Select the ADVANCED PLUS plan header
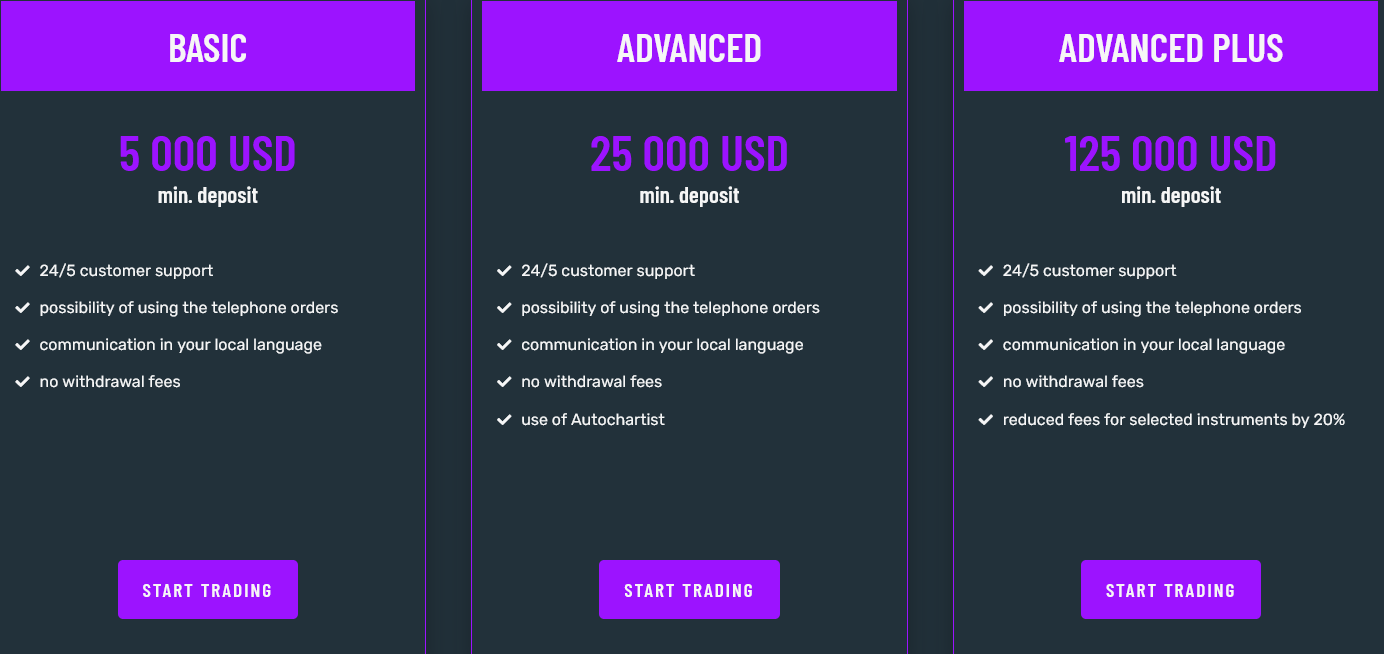1384x654 pixels. 1171,46
